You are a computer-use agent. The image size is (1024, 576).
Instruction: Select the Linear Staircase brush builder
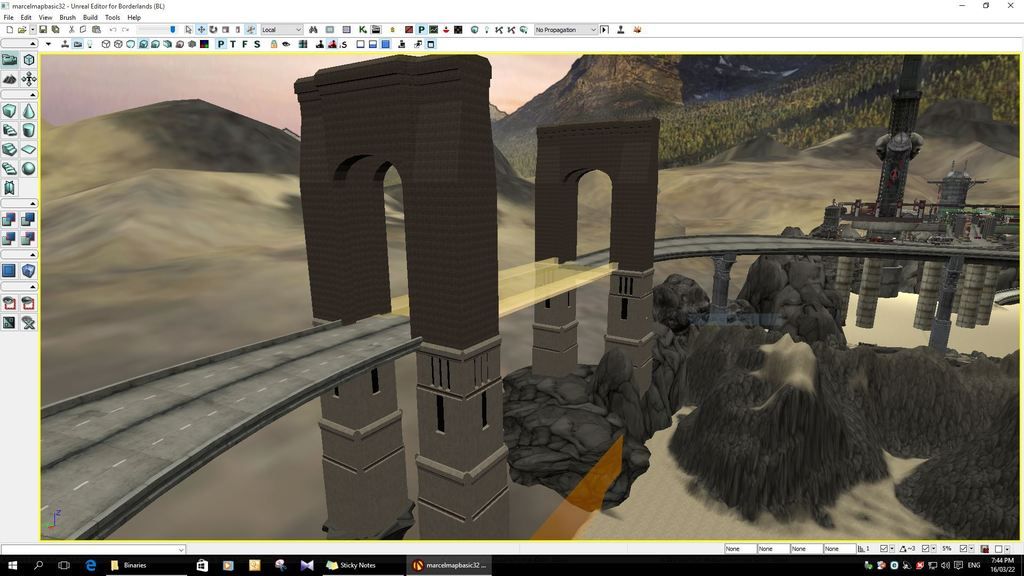pos(9,150)
